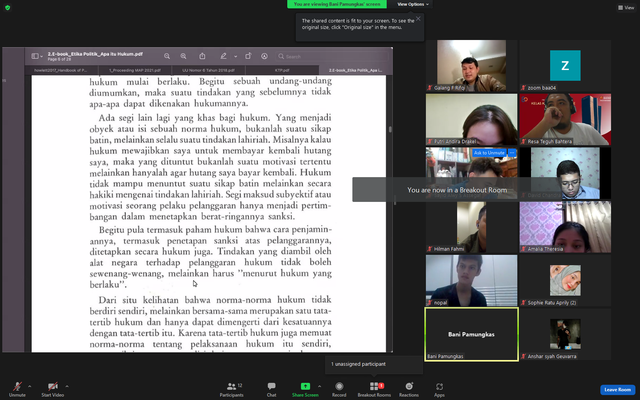
Task: Click the Leave Room button
Action: 618,389
